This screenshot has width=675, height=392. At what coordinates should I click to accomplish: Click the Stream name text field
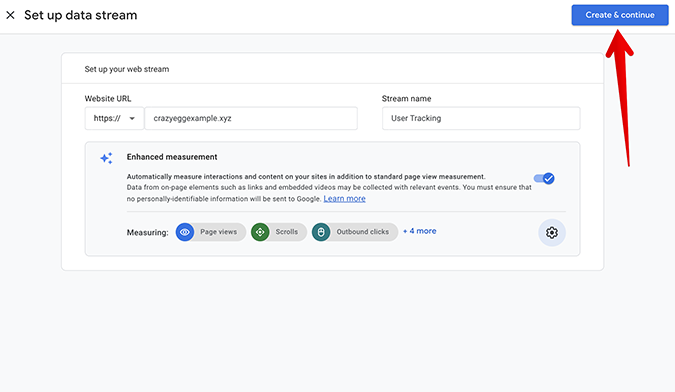pos(481,118)
